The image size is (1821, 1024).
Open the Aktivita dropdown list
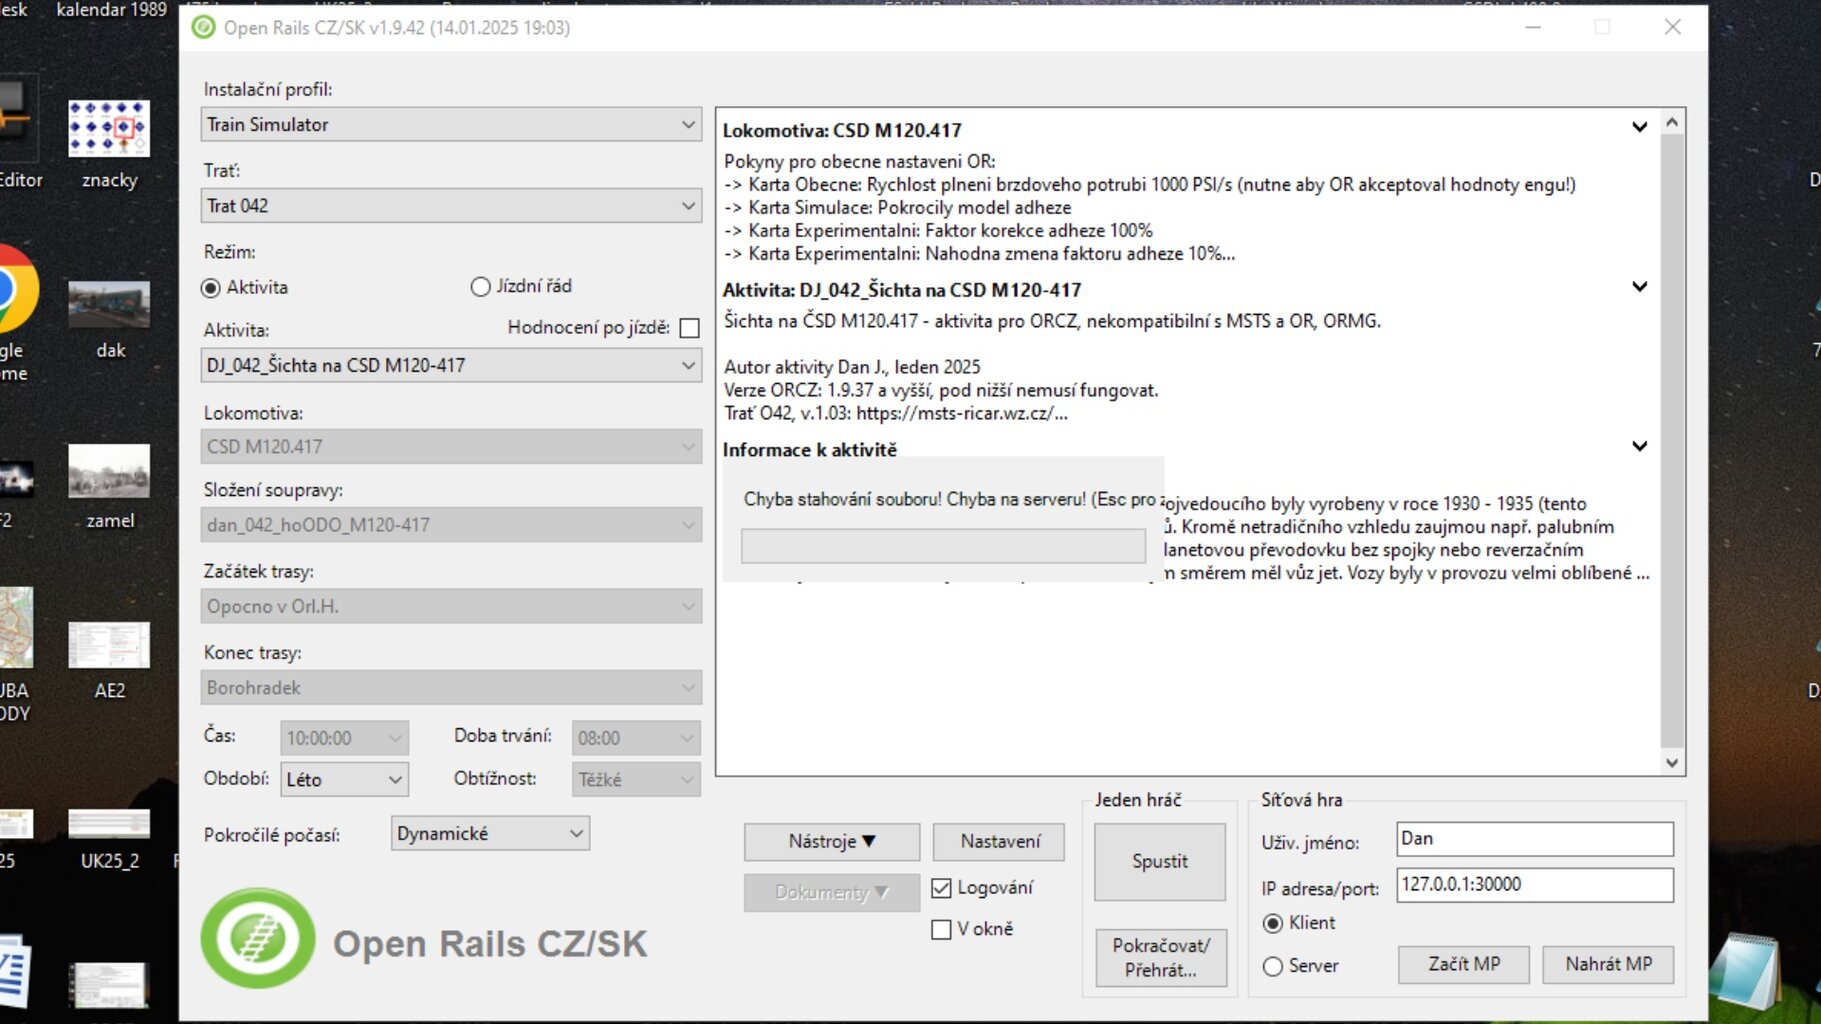pos(451,365)
